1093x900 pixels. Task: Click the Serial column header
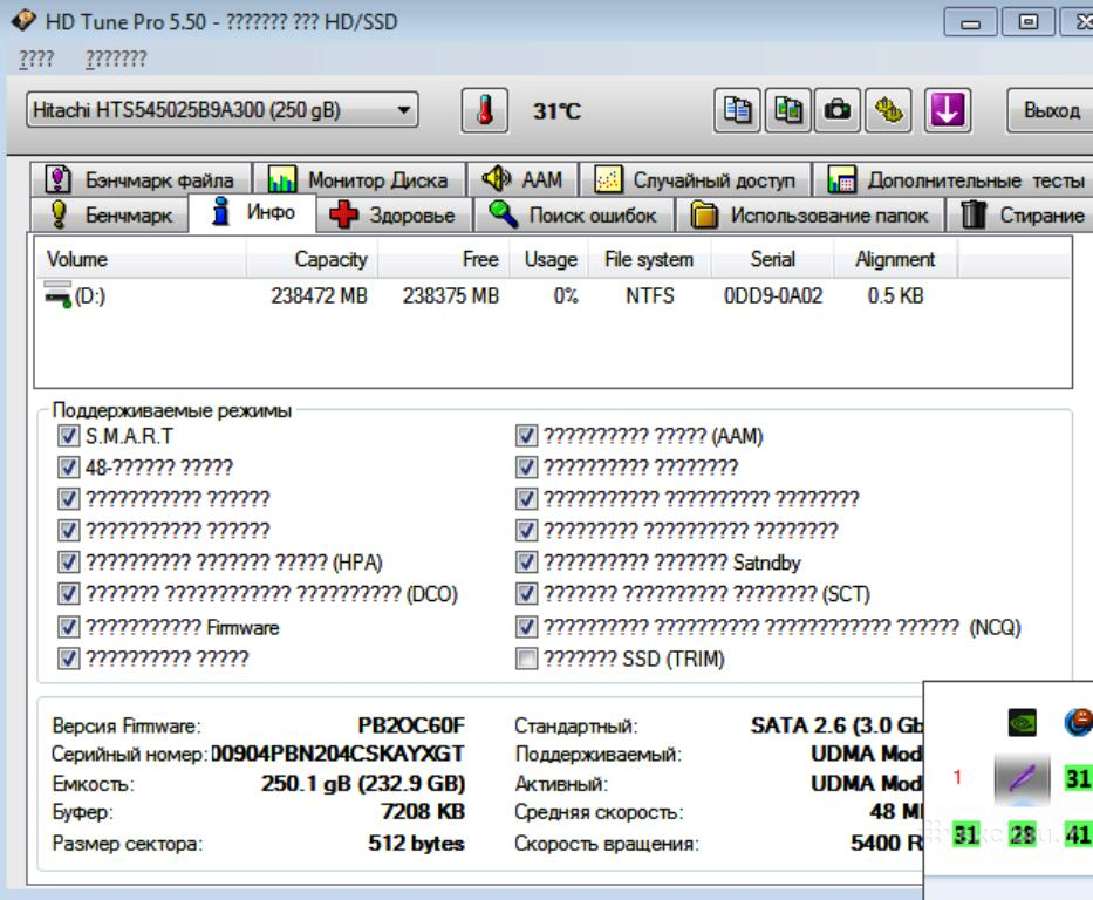(772, 259)
